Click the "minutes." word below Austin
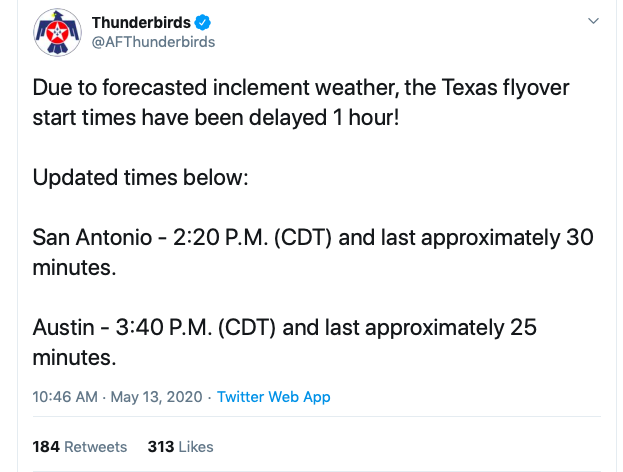Screen dimensions: 623x472 tap(74, 357)
